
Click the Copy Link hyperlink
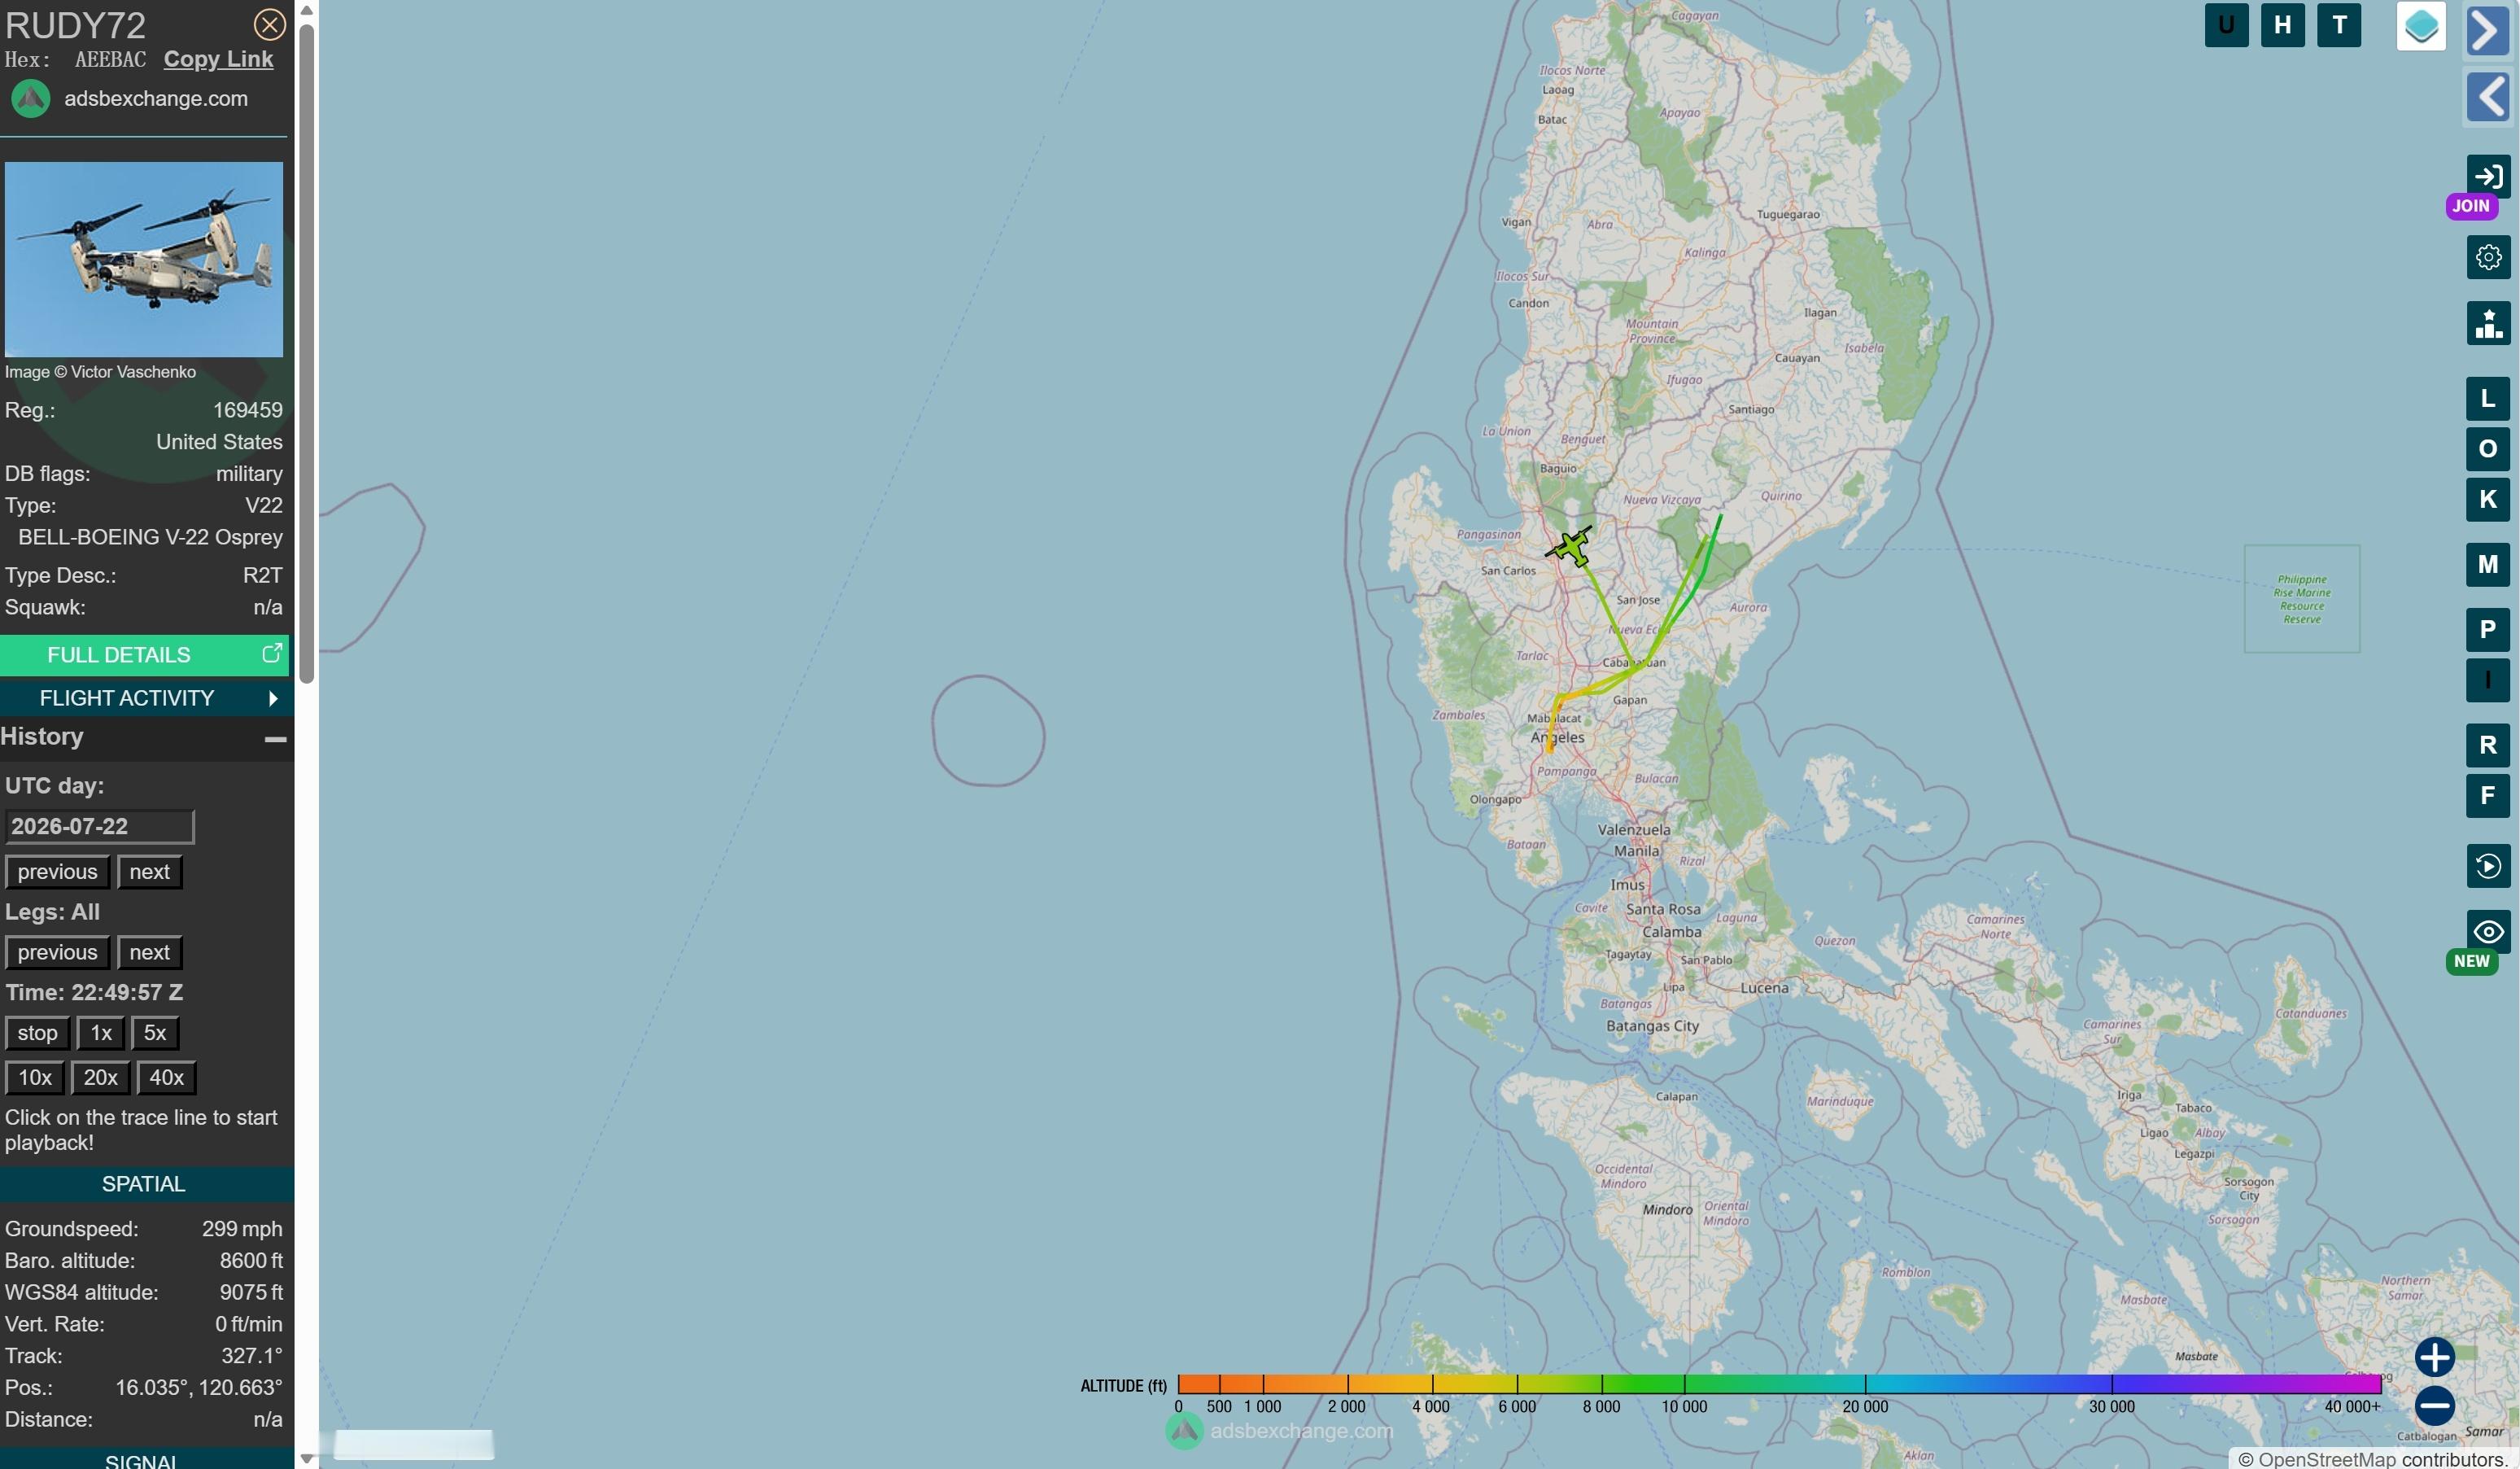click(x=218, y=59)
